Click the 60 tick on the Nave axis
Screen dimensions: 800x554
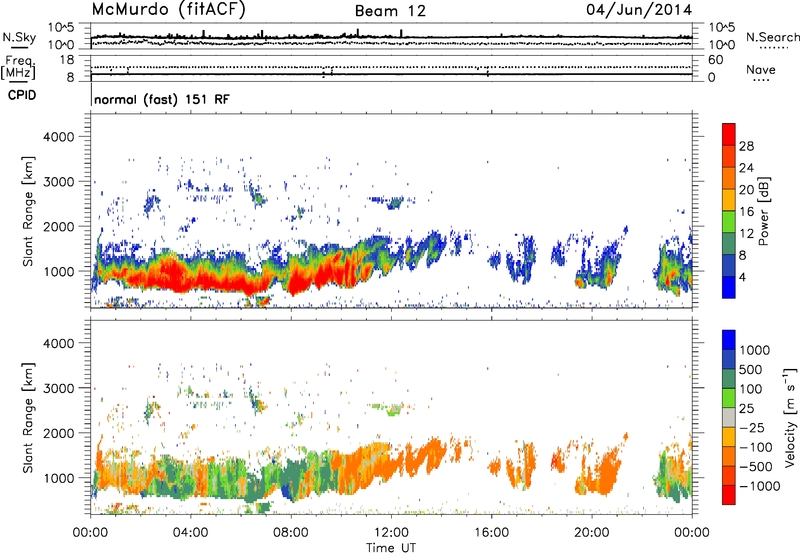[715, 60]
